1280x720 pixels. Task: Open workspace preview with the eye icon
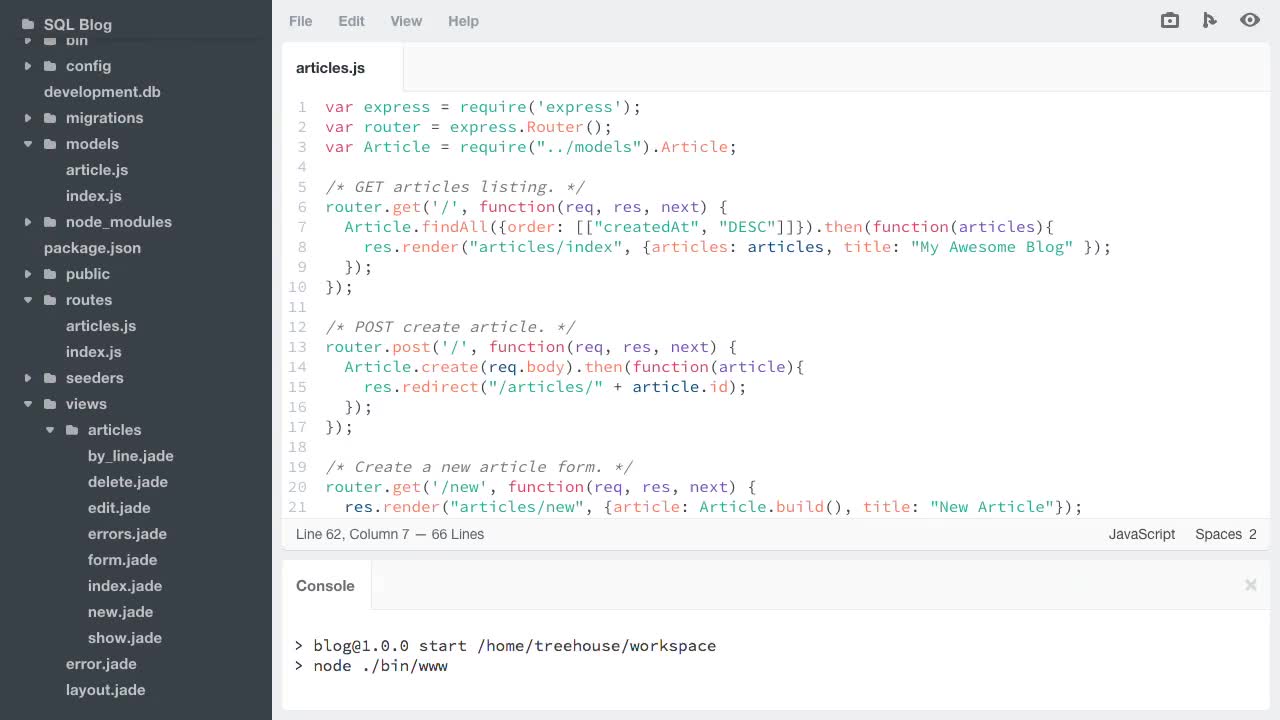pos(1250,20)
